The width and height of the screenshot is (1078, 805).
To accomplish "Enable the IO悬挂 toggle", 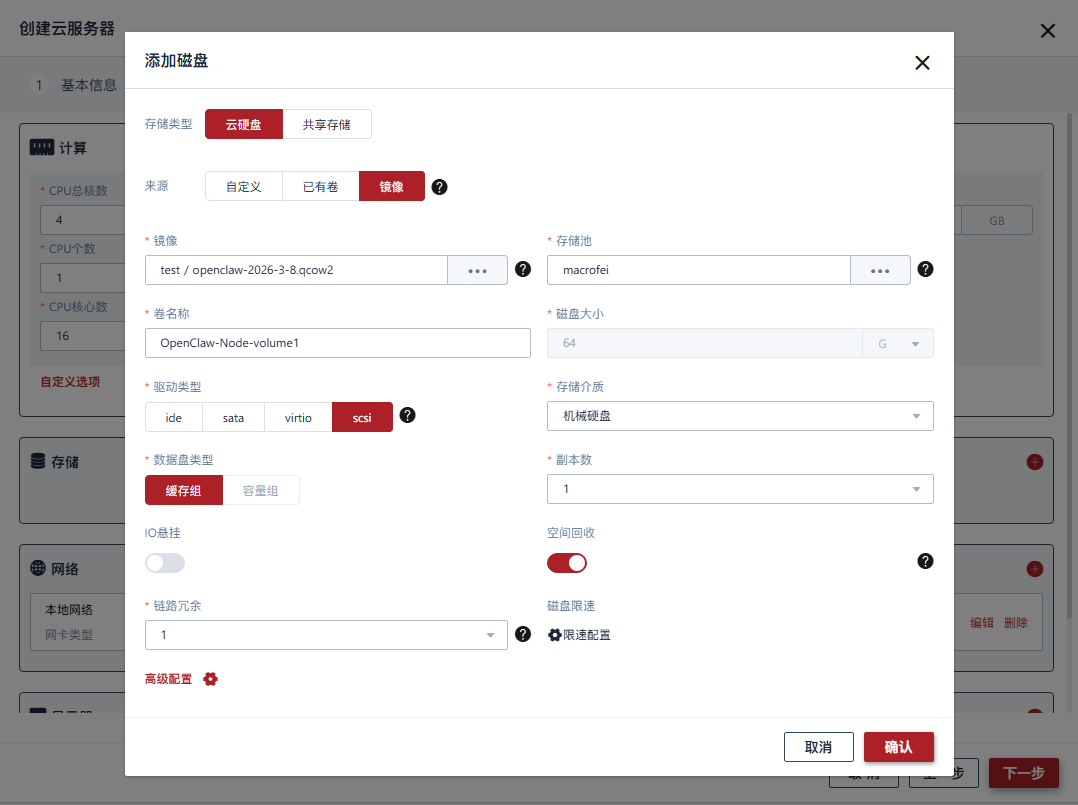I will click(x=165, y=563).
